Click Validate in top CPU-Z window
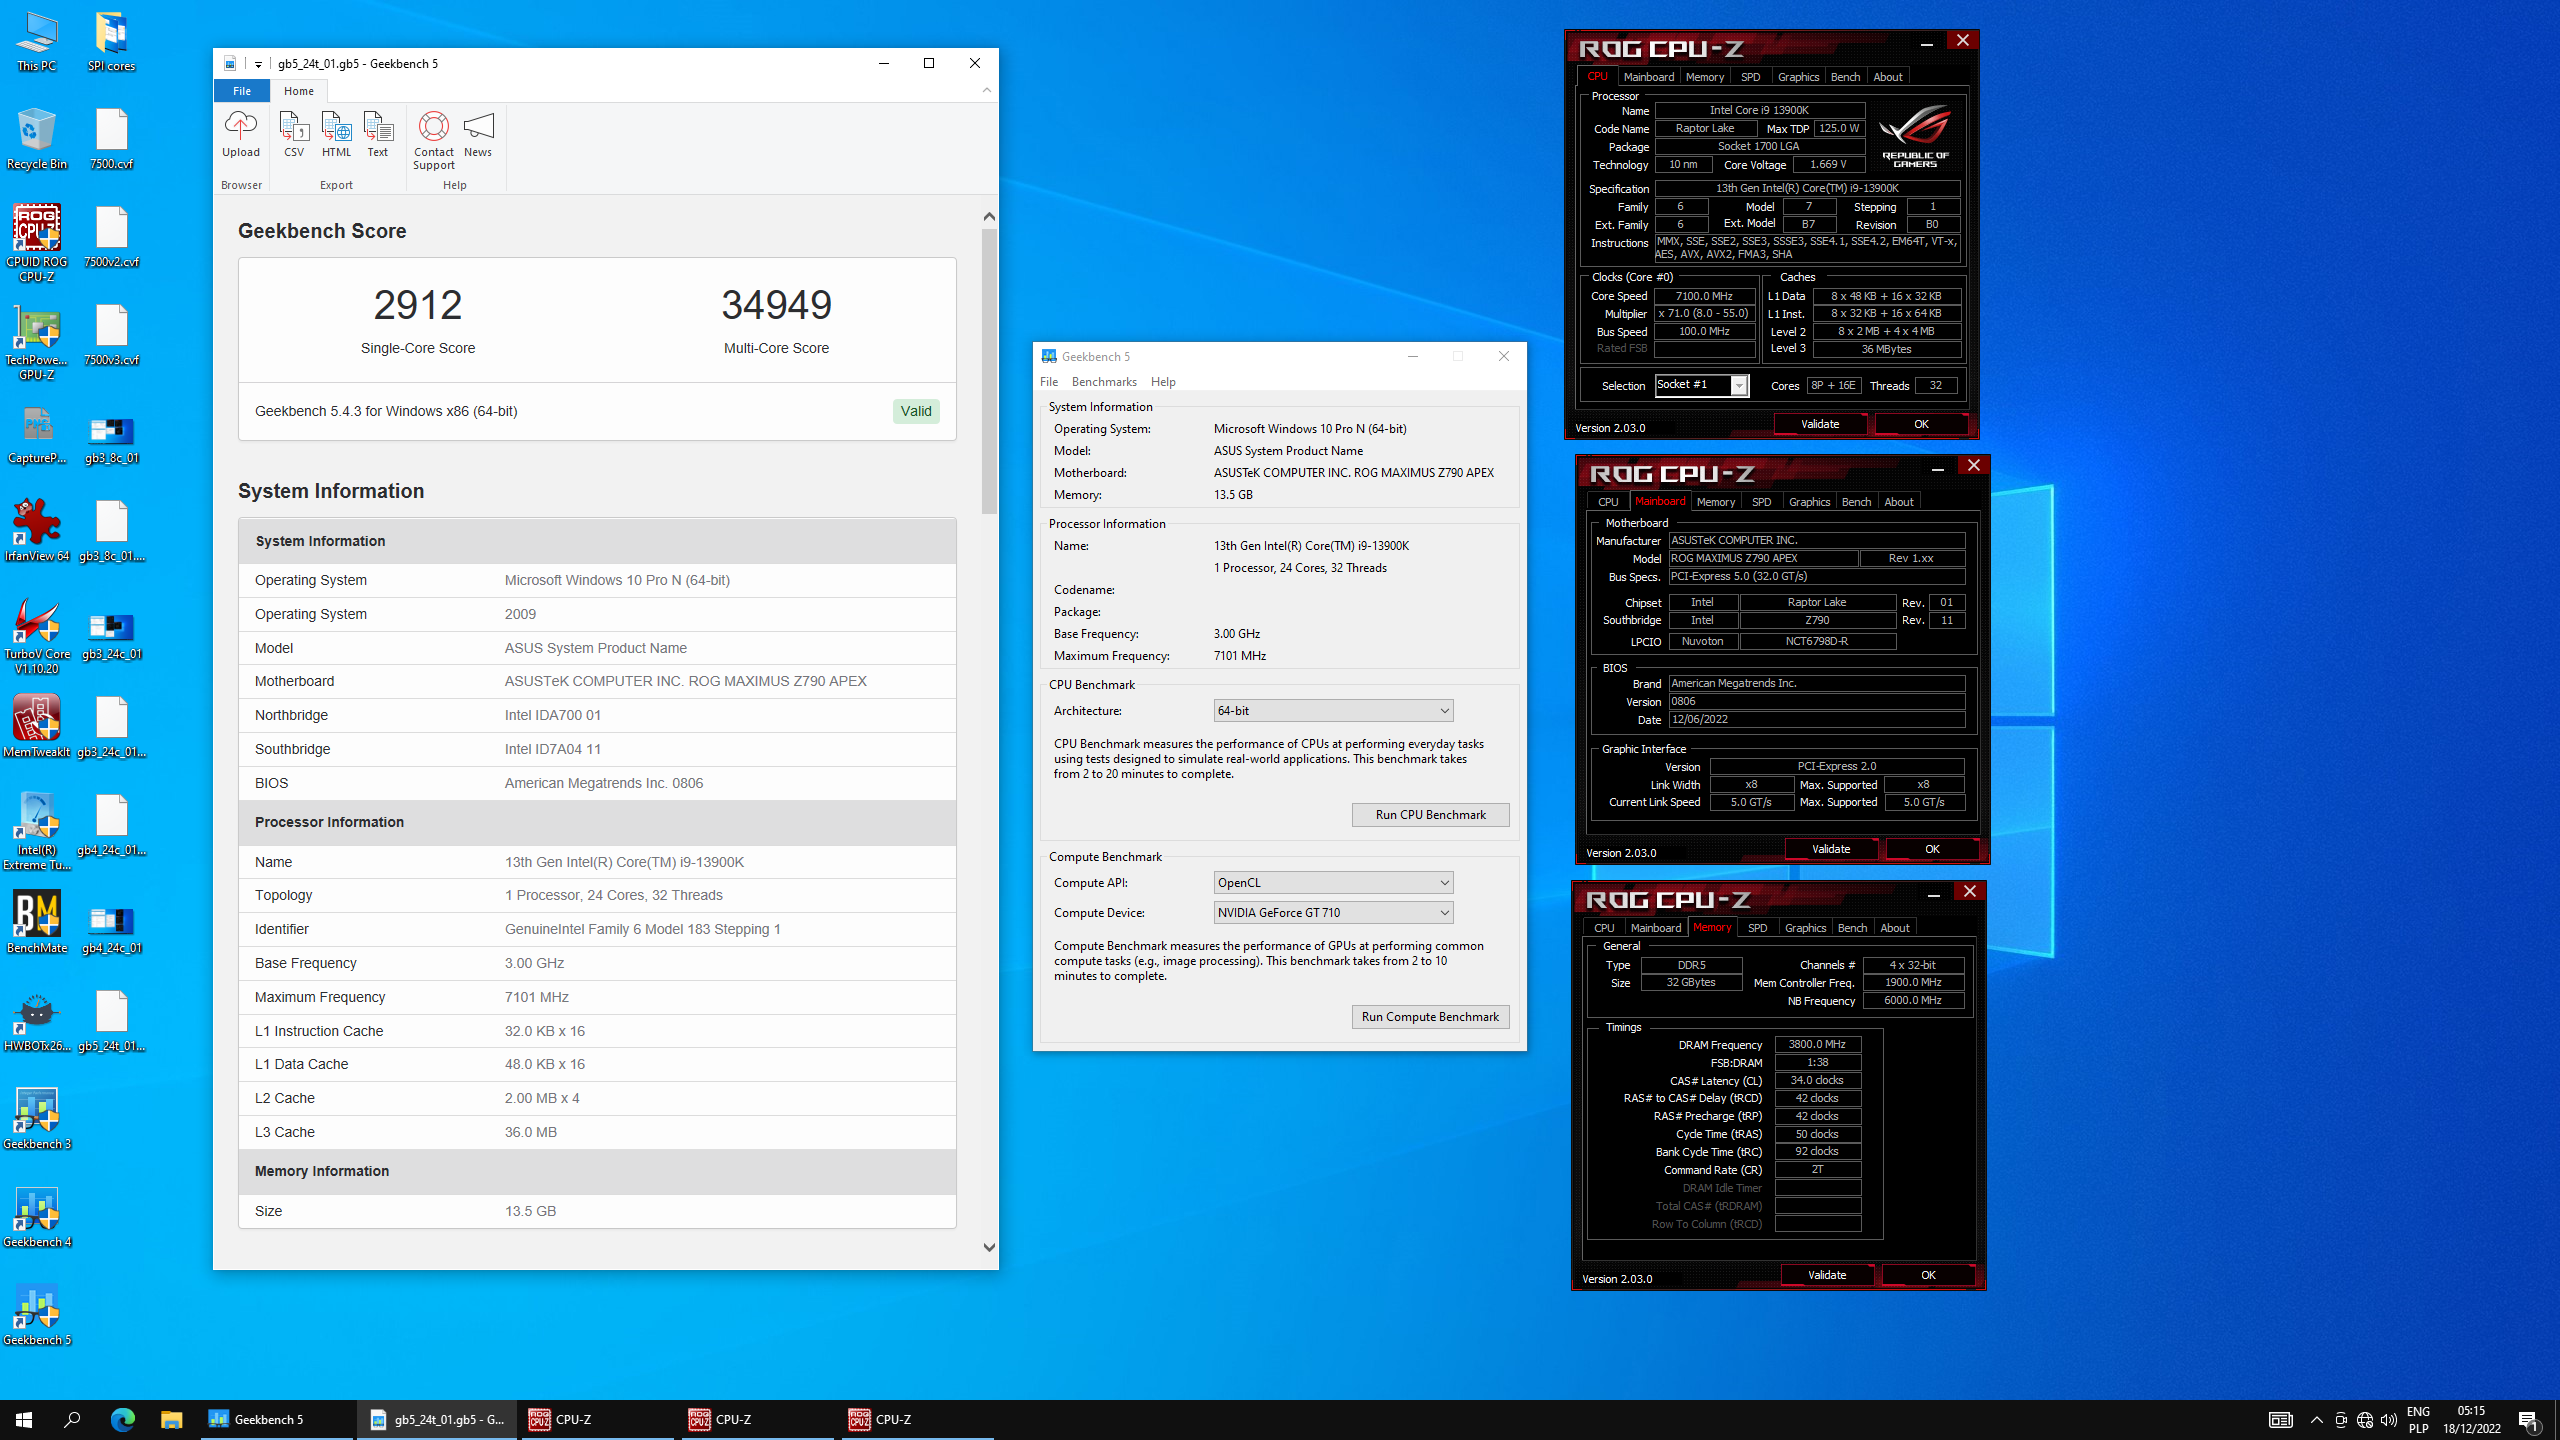The height and width of the screenshot is (1440, 2560). 1820,424
